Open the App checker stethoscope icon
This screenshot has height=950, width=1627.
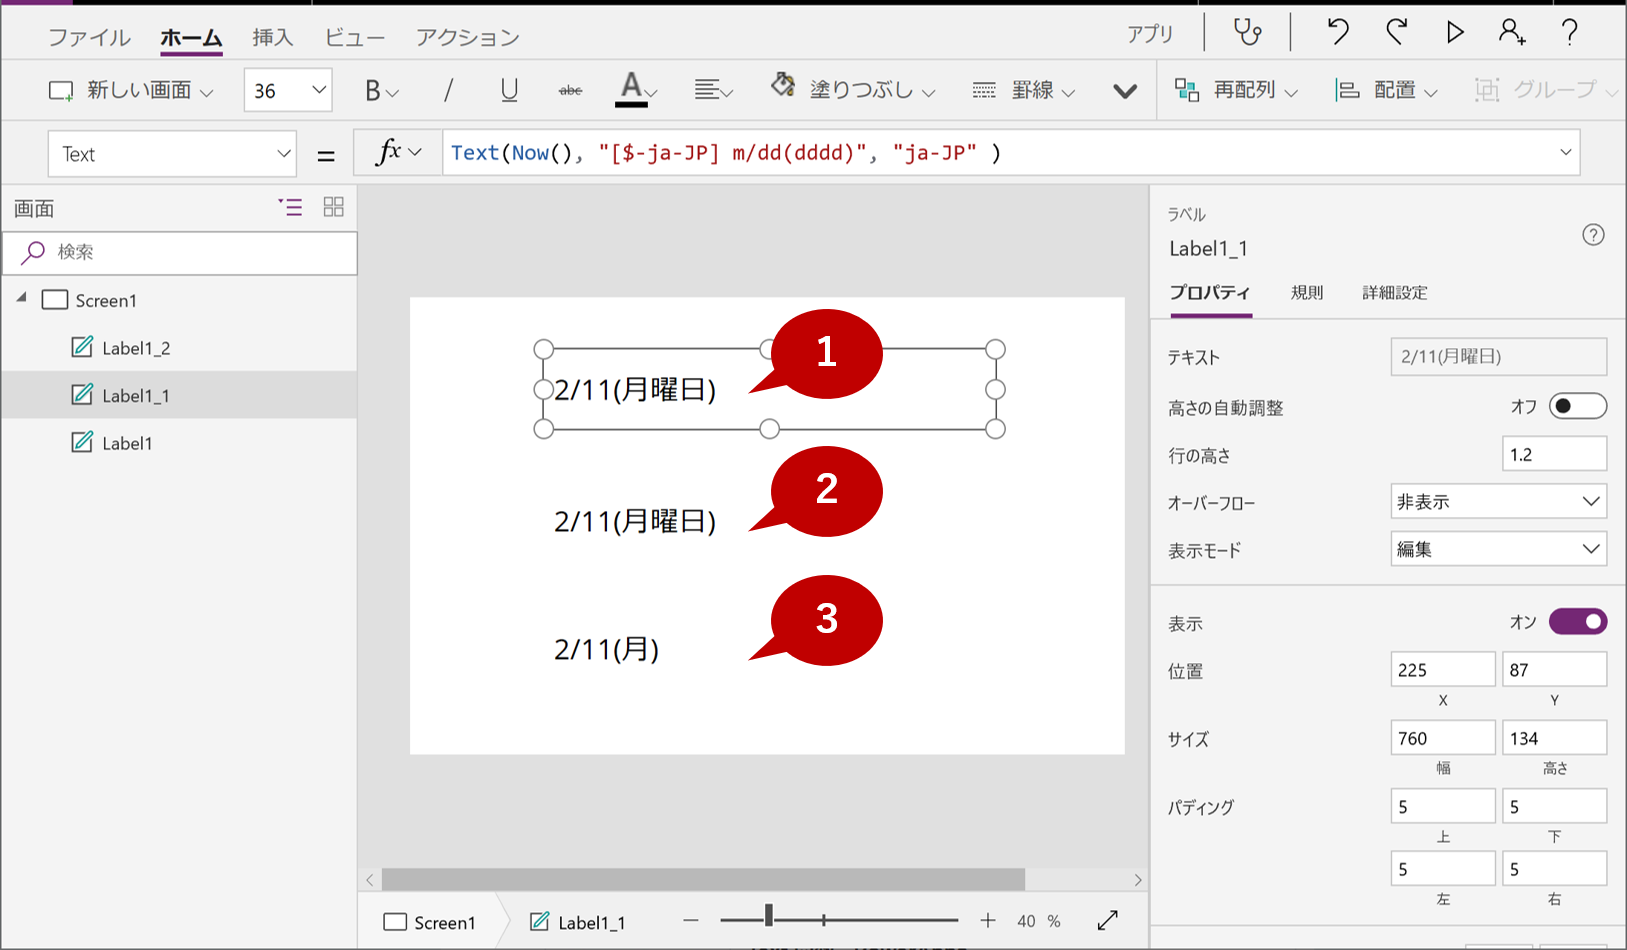(x=1247, y=32)
